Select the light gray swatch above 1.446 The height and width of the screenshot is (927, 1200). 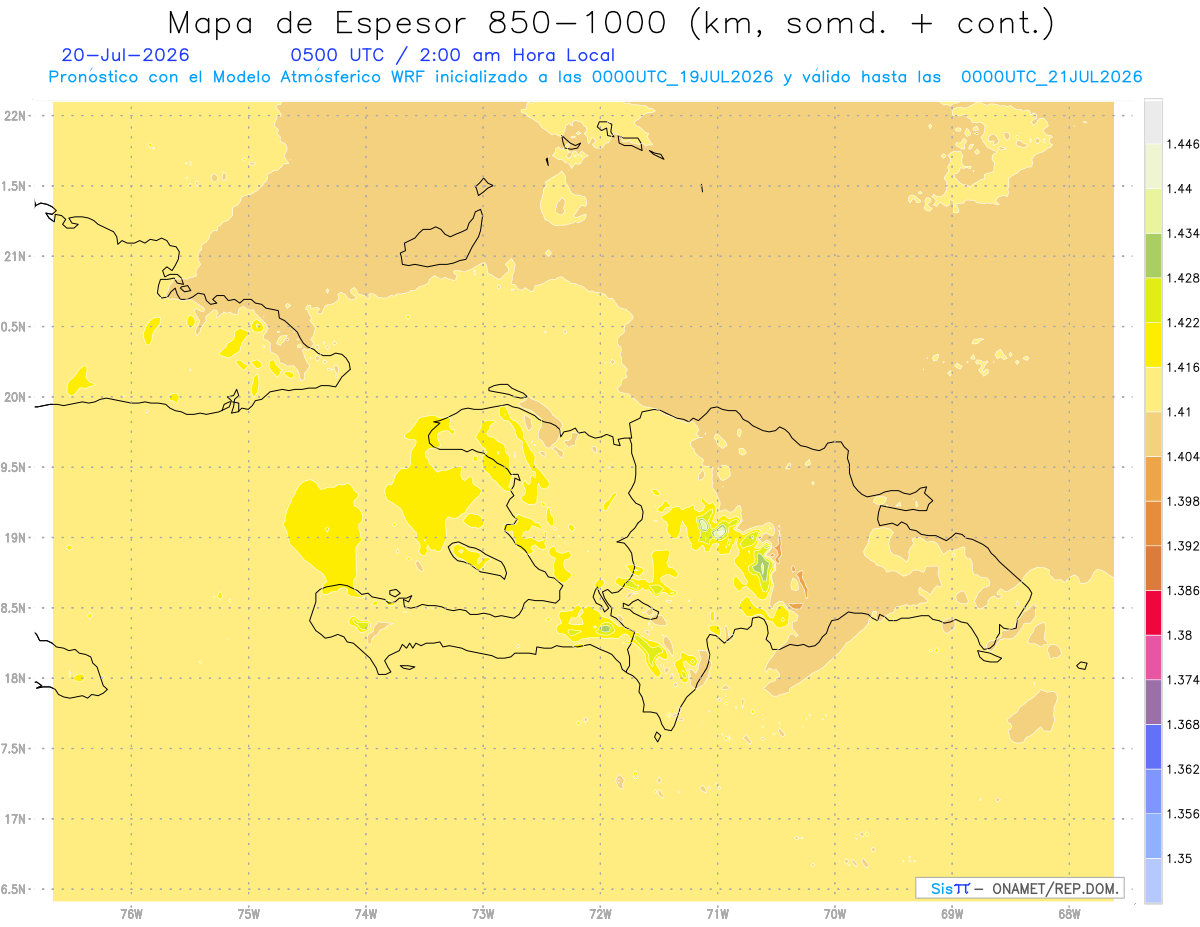1153,121
